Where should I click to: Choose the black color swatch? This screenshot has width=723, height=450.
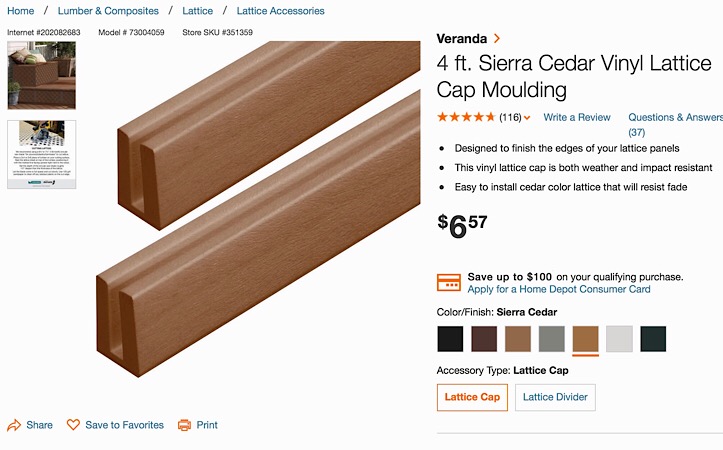pos(450,339)
